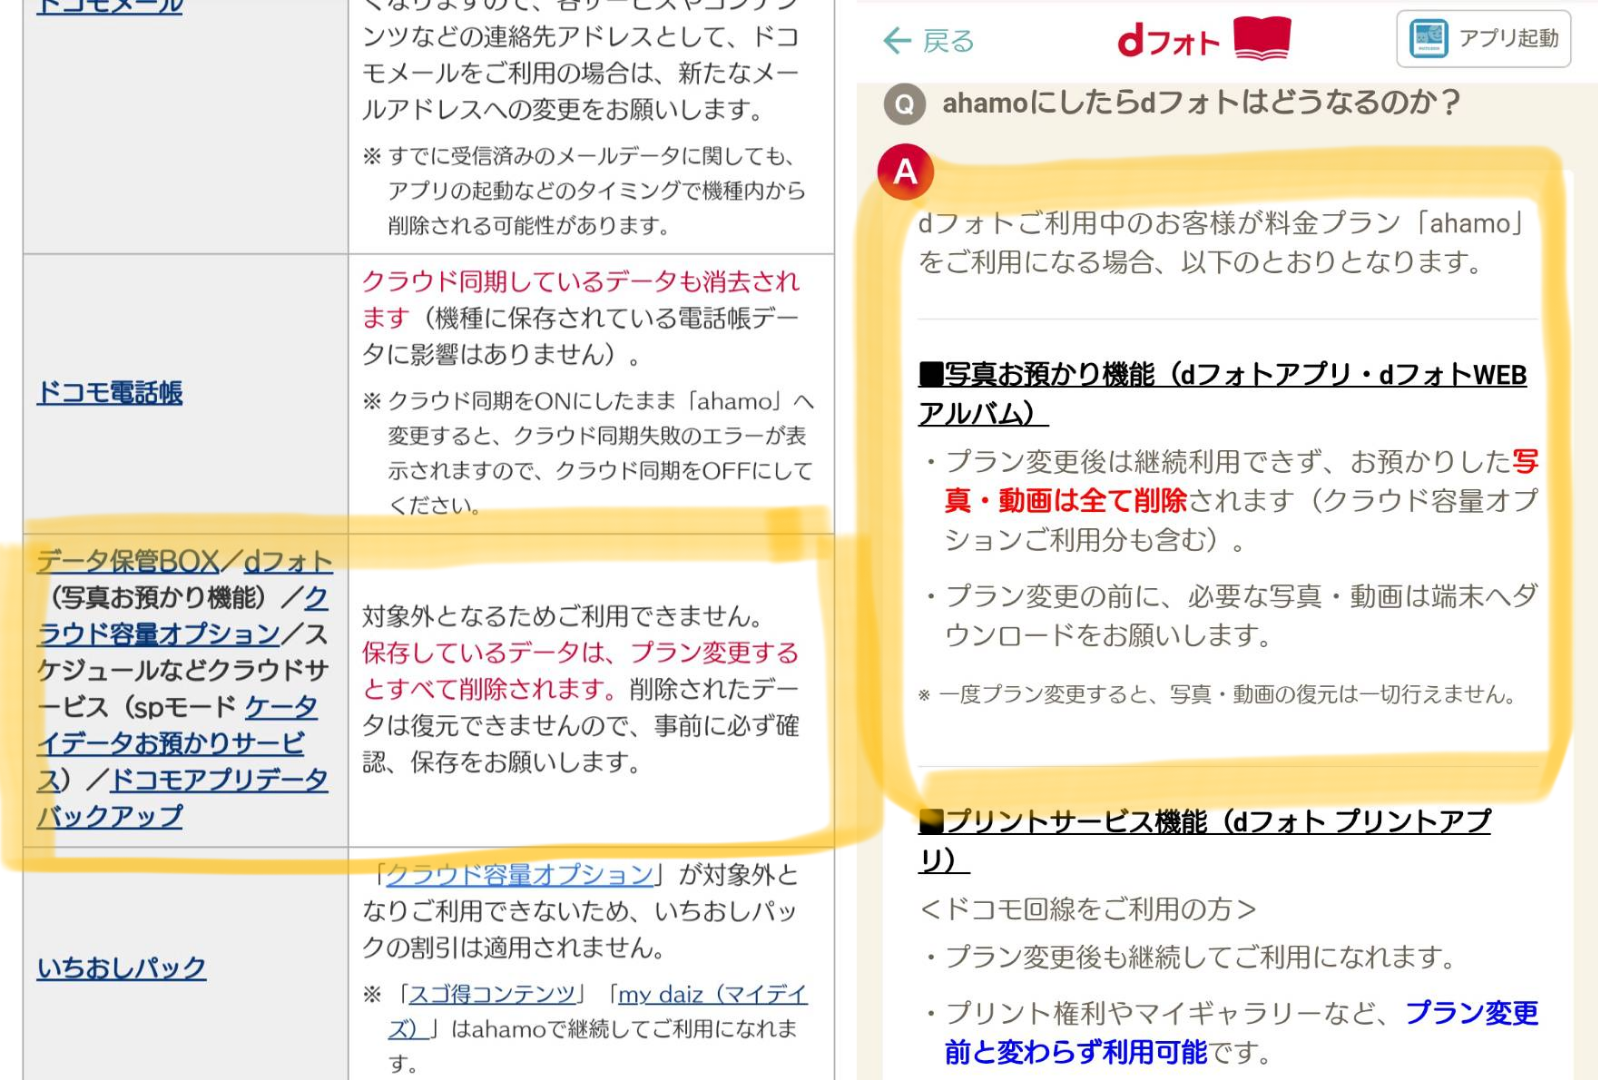1598x1080 pixels.
Task: Open the ドコモメール link at top
Action: coord(110,7)
